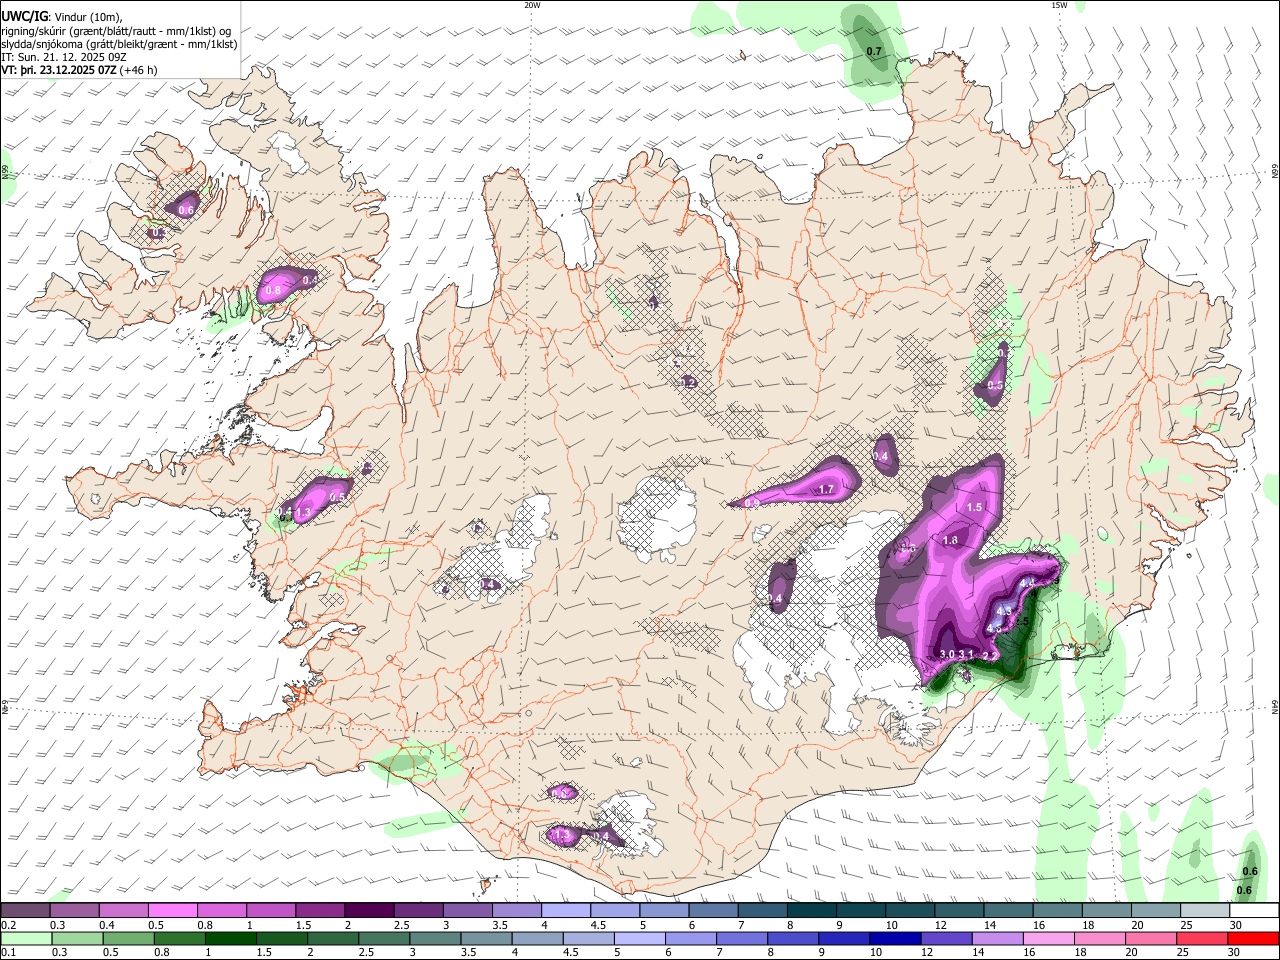Click the '15W' longitude label
This screenshot has height=960, width=1280.
click(x=1059, y=5)
